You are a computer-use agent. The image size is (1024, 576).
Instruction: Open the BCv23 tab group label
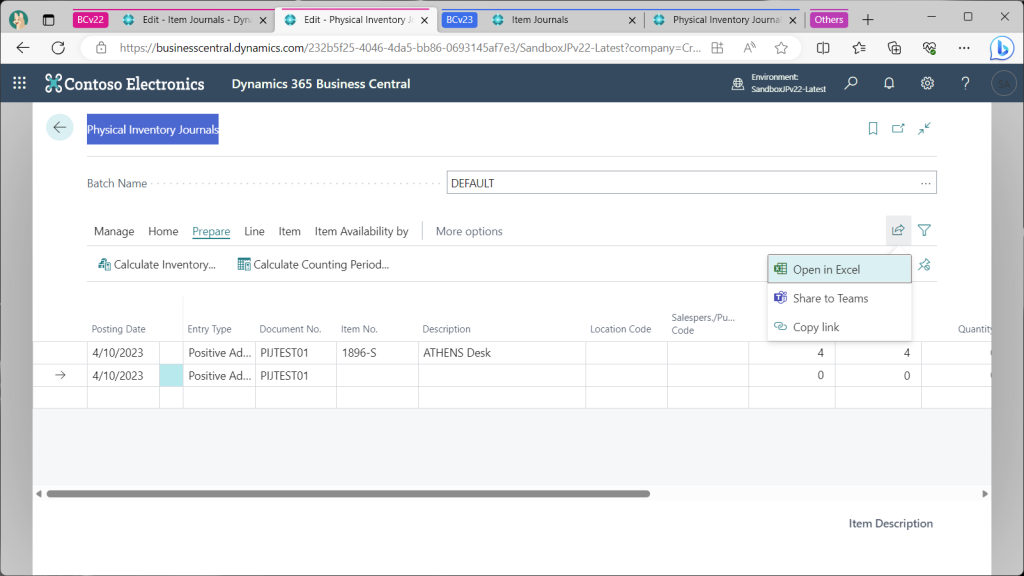[459, 20]
